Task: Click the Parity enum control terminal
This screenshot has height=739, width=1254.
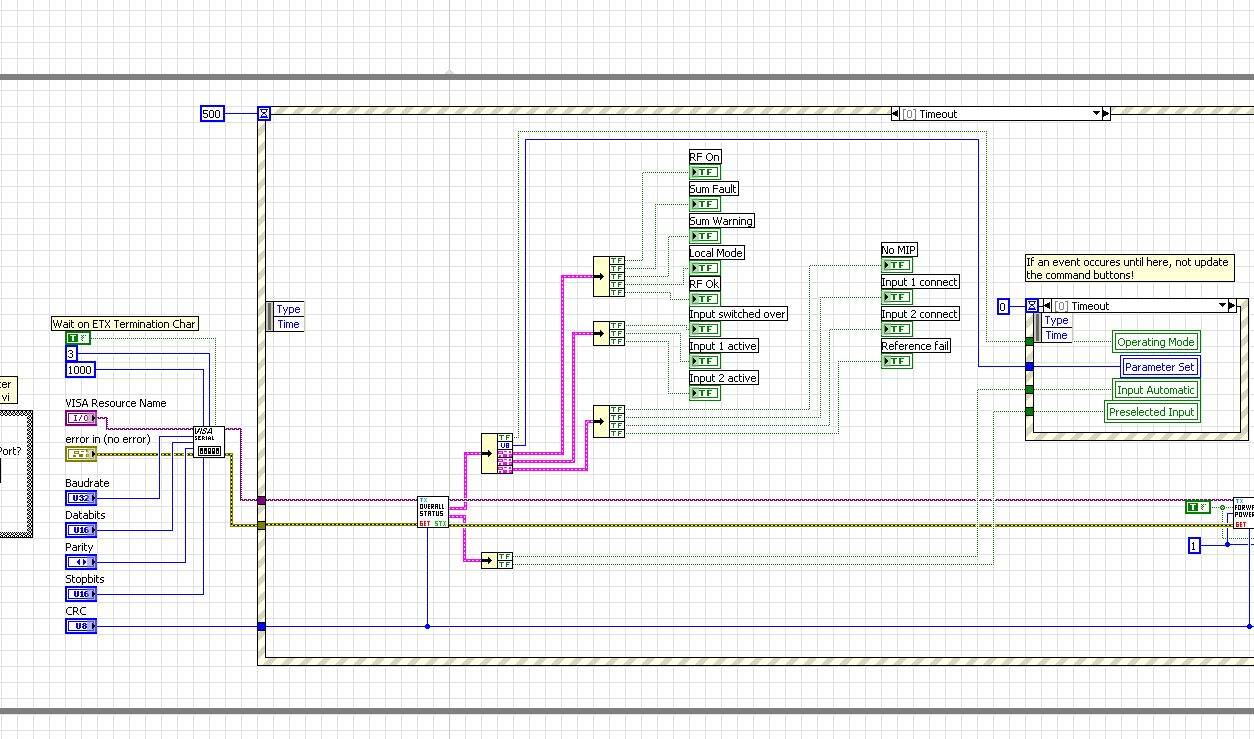Action: 81,562
